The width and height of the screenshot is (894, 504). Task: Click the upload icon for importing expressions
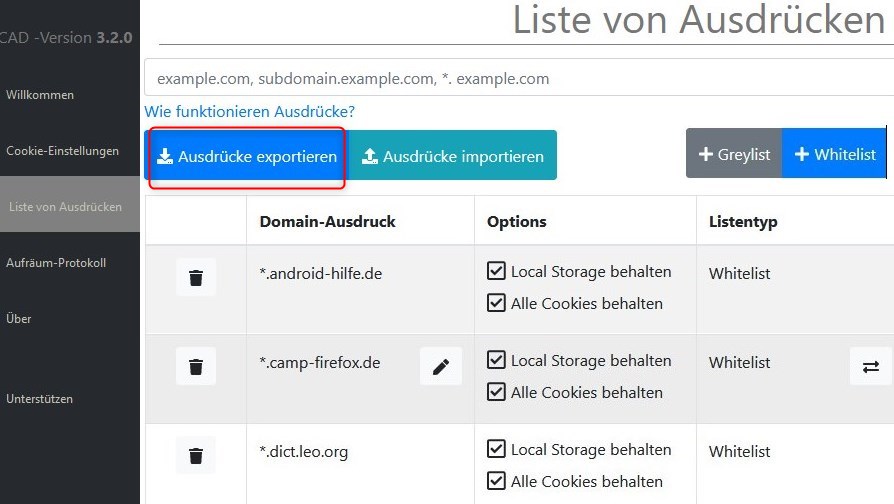370,157
